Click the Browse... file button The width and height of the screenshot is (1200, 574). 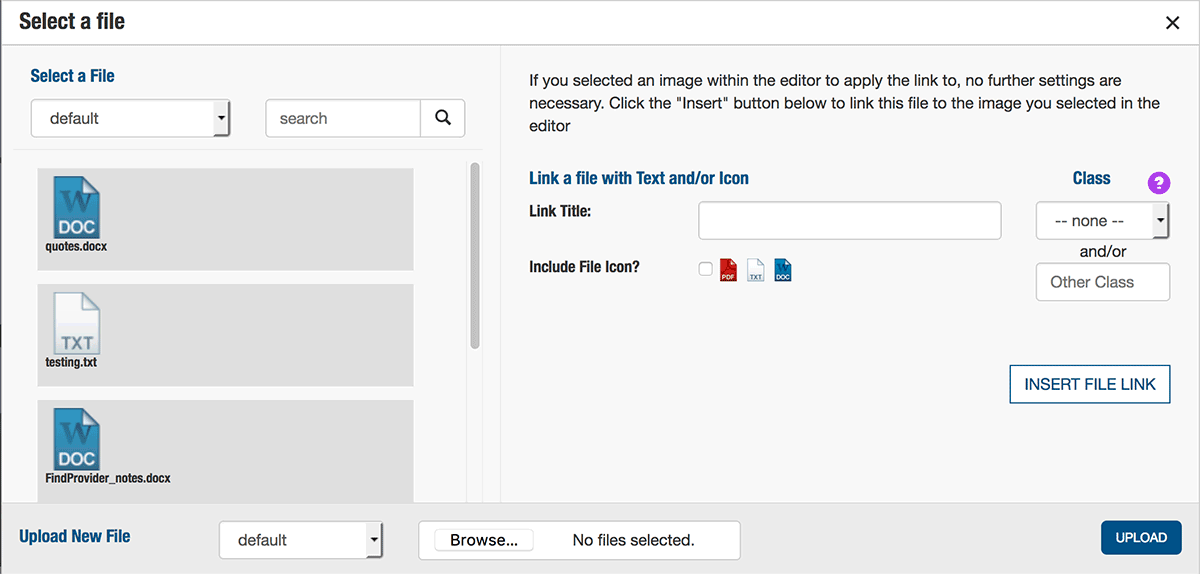(484, 540)
